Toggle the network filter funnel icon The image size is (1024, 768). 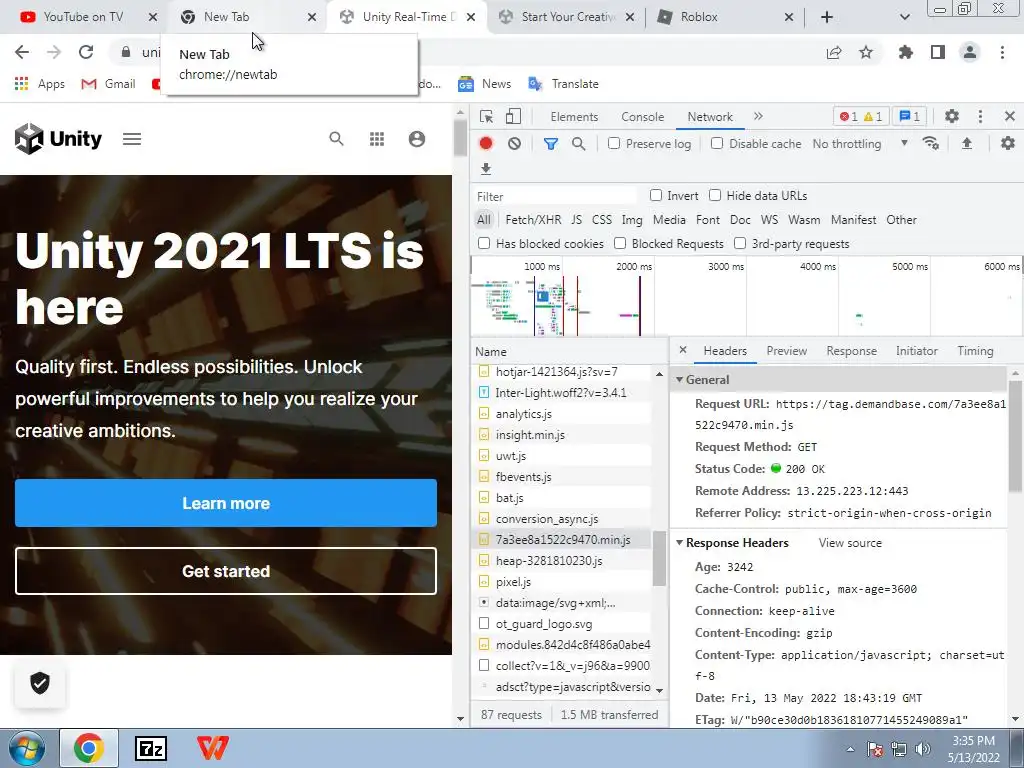[x=551, y=144]
